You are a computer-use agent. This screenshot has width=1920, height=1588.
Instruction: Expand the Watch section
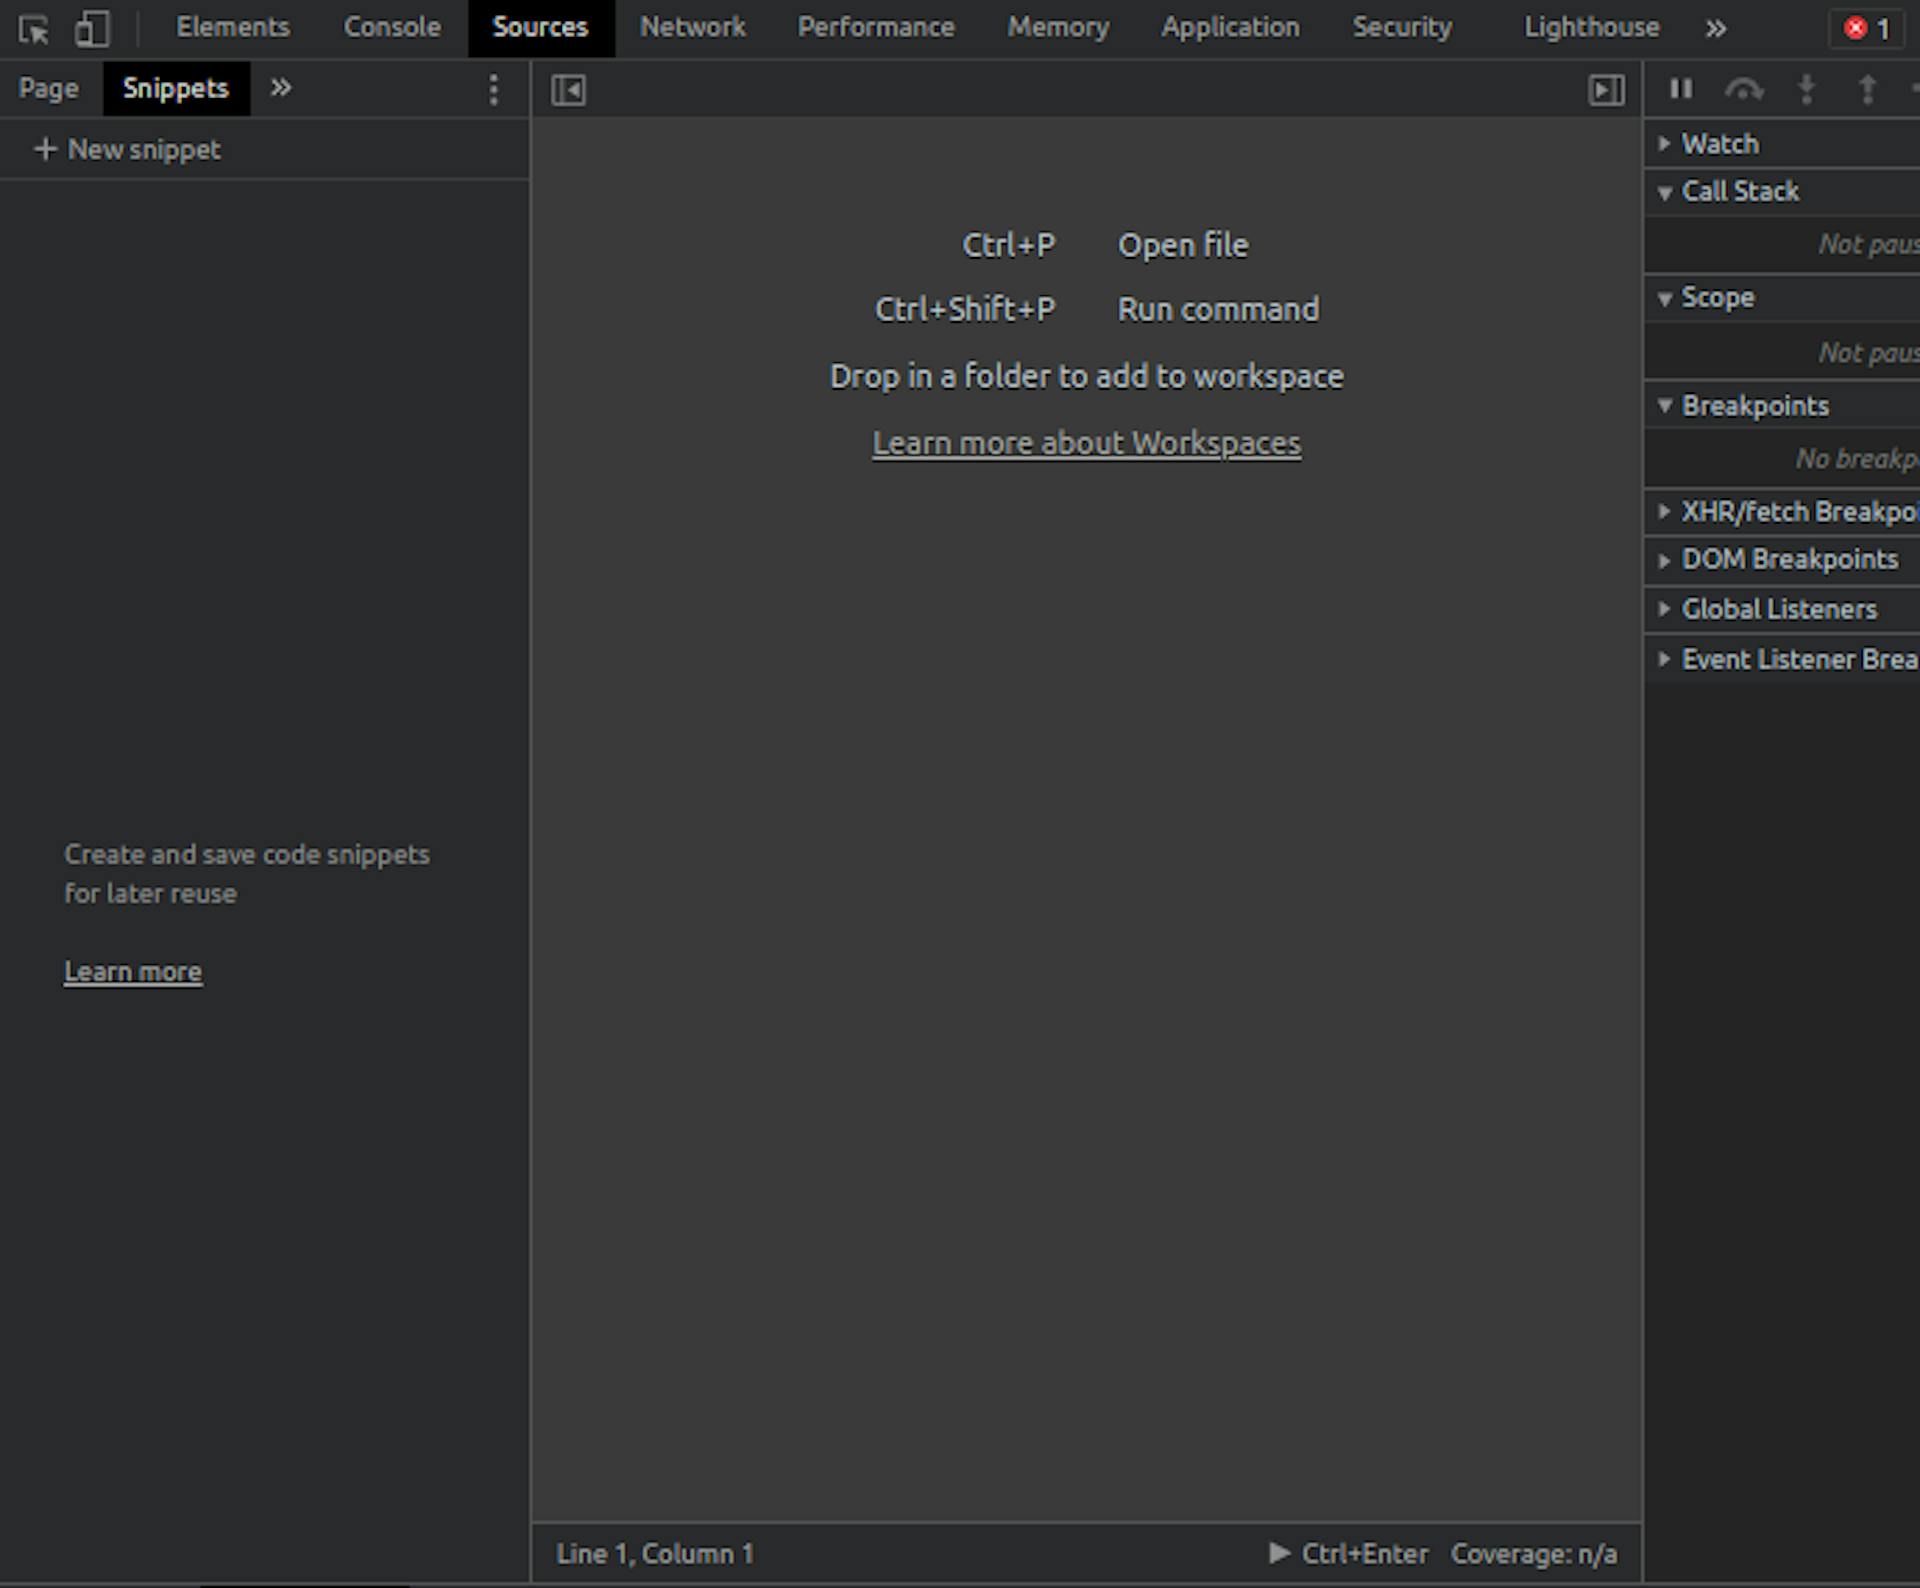[1782, 144]
